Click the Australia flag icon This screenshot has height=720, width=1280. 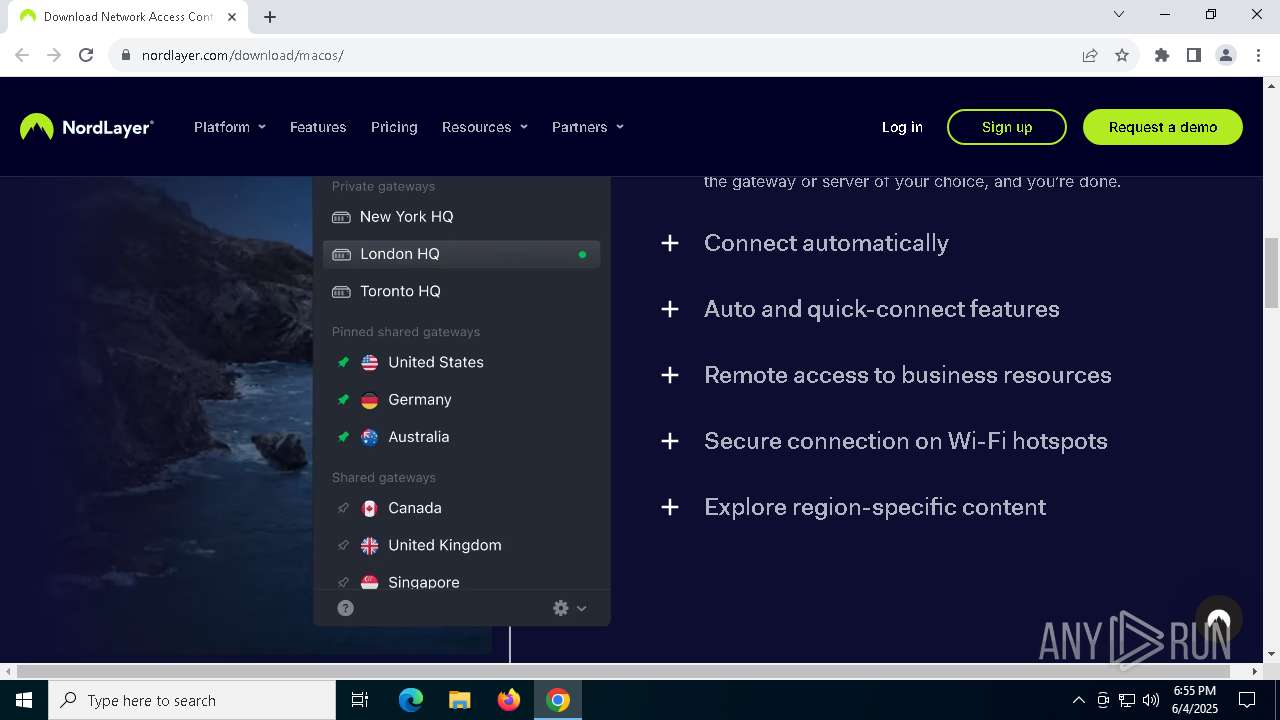pos(370,437)
